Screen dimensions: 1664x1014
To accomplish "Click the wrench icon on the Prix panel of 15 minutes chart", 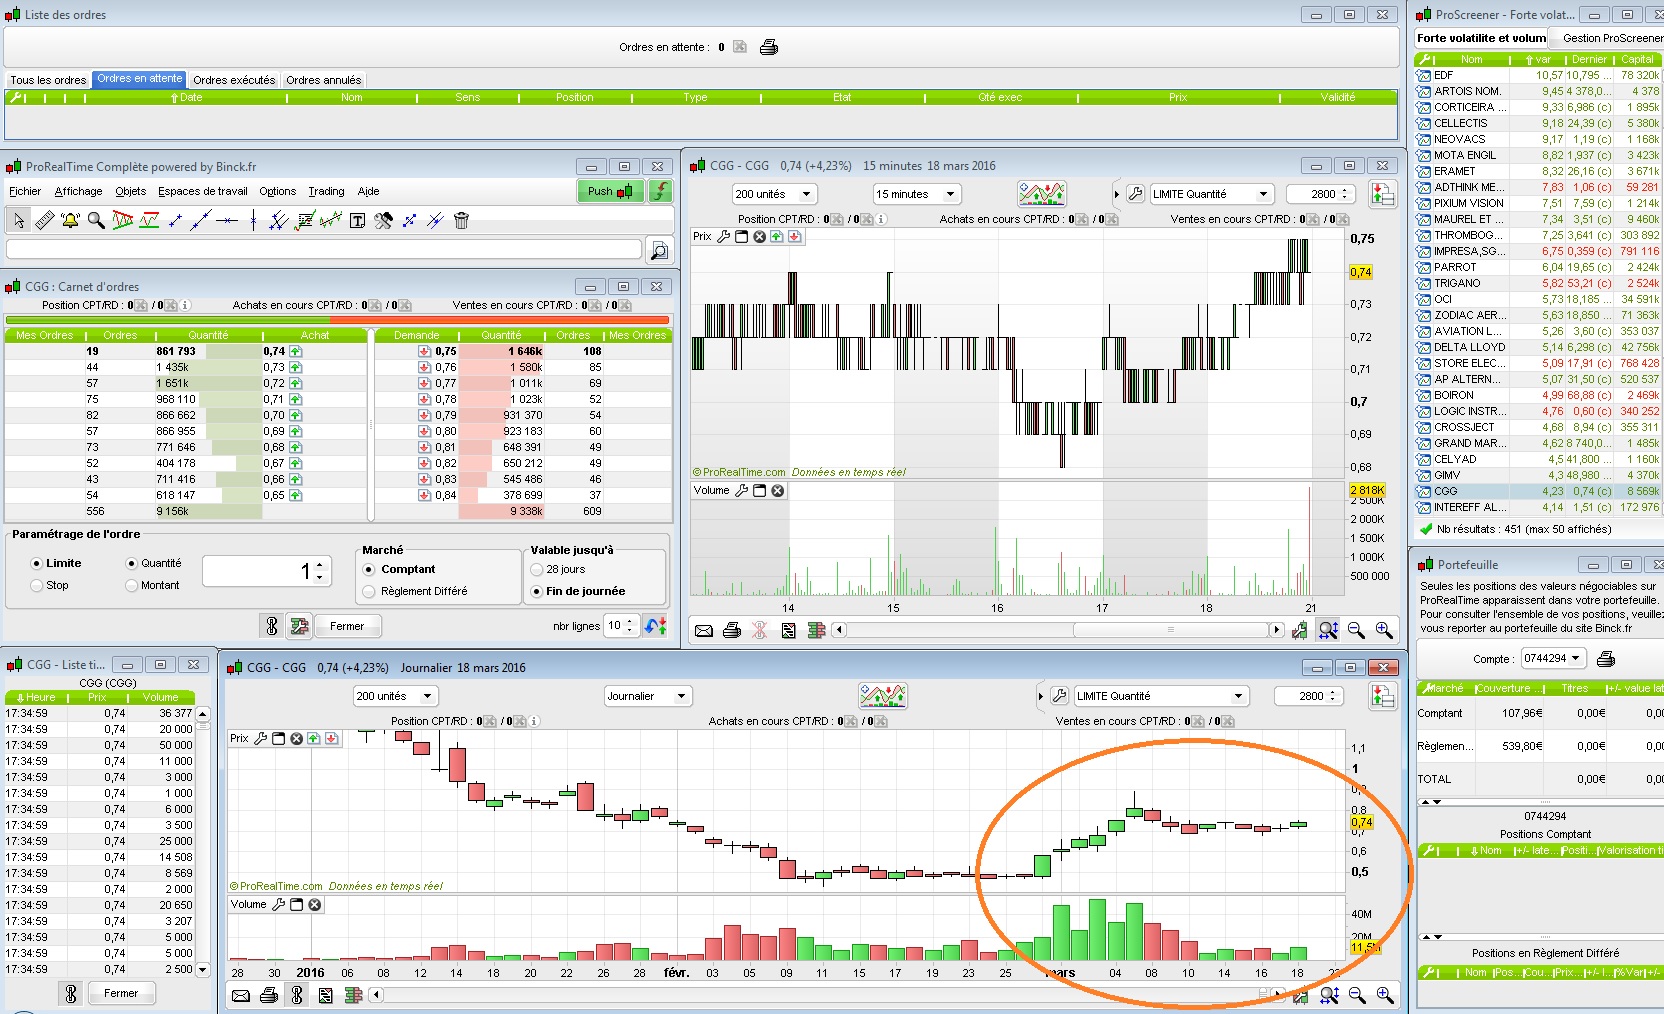I will pyautogui.click(x=724, y=237).
